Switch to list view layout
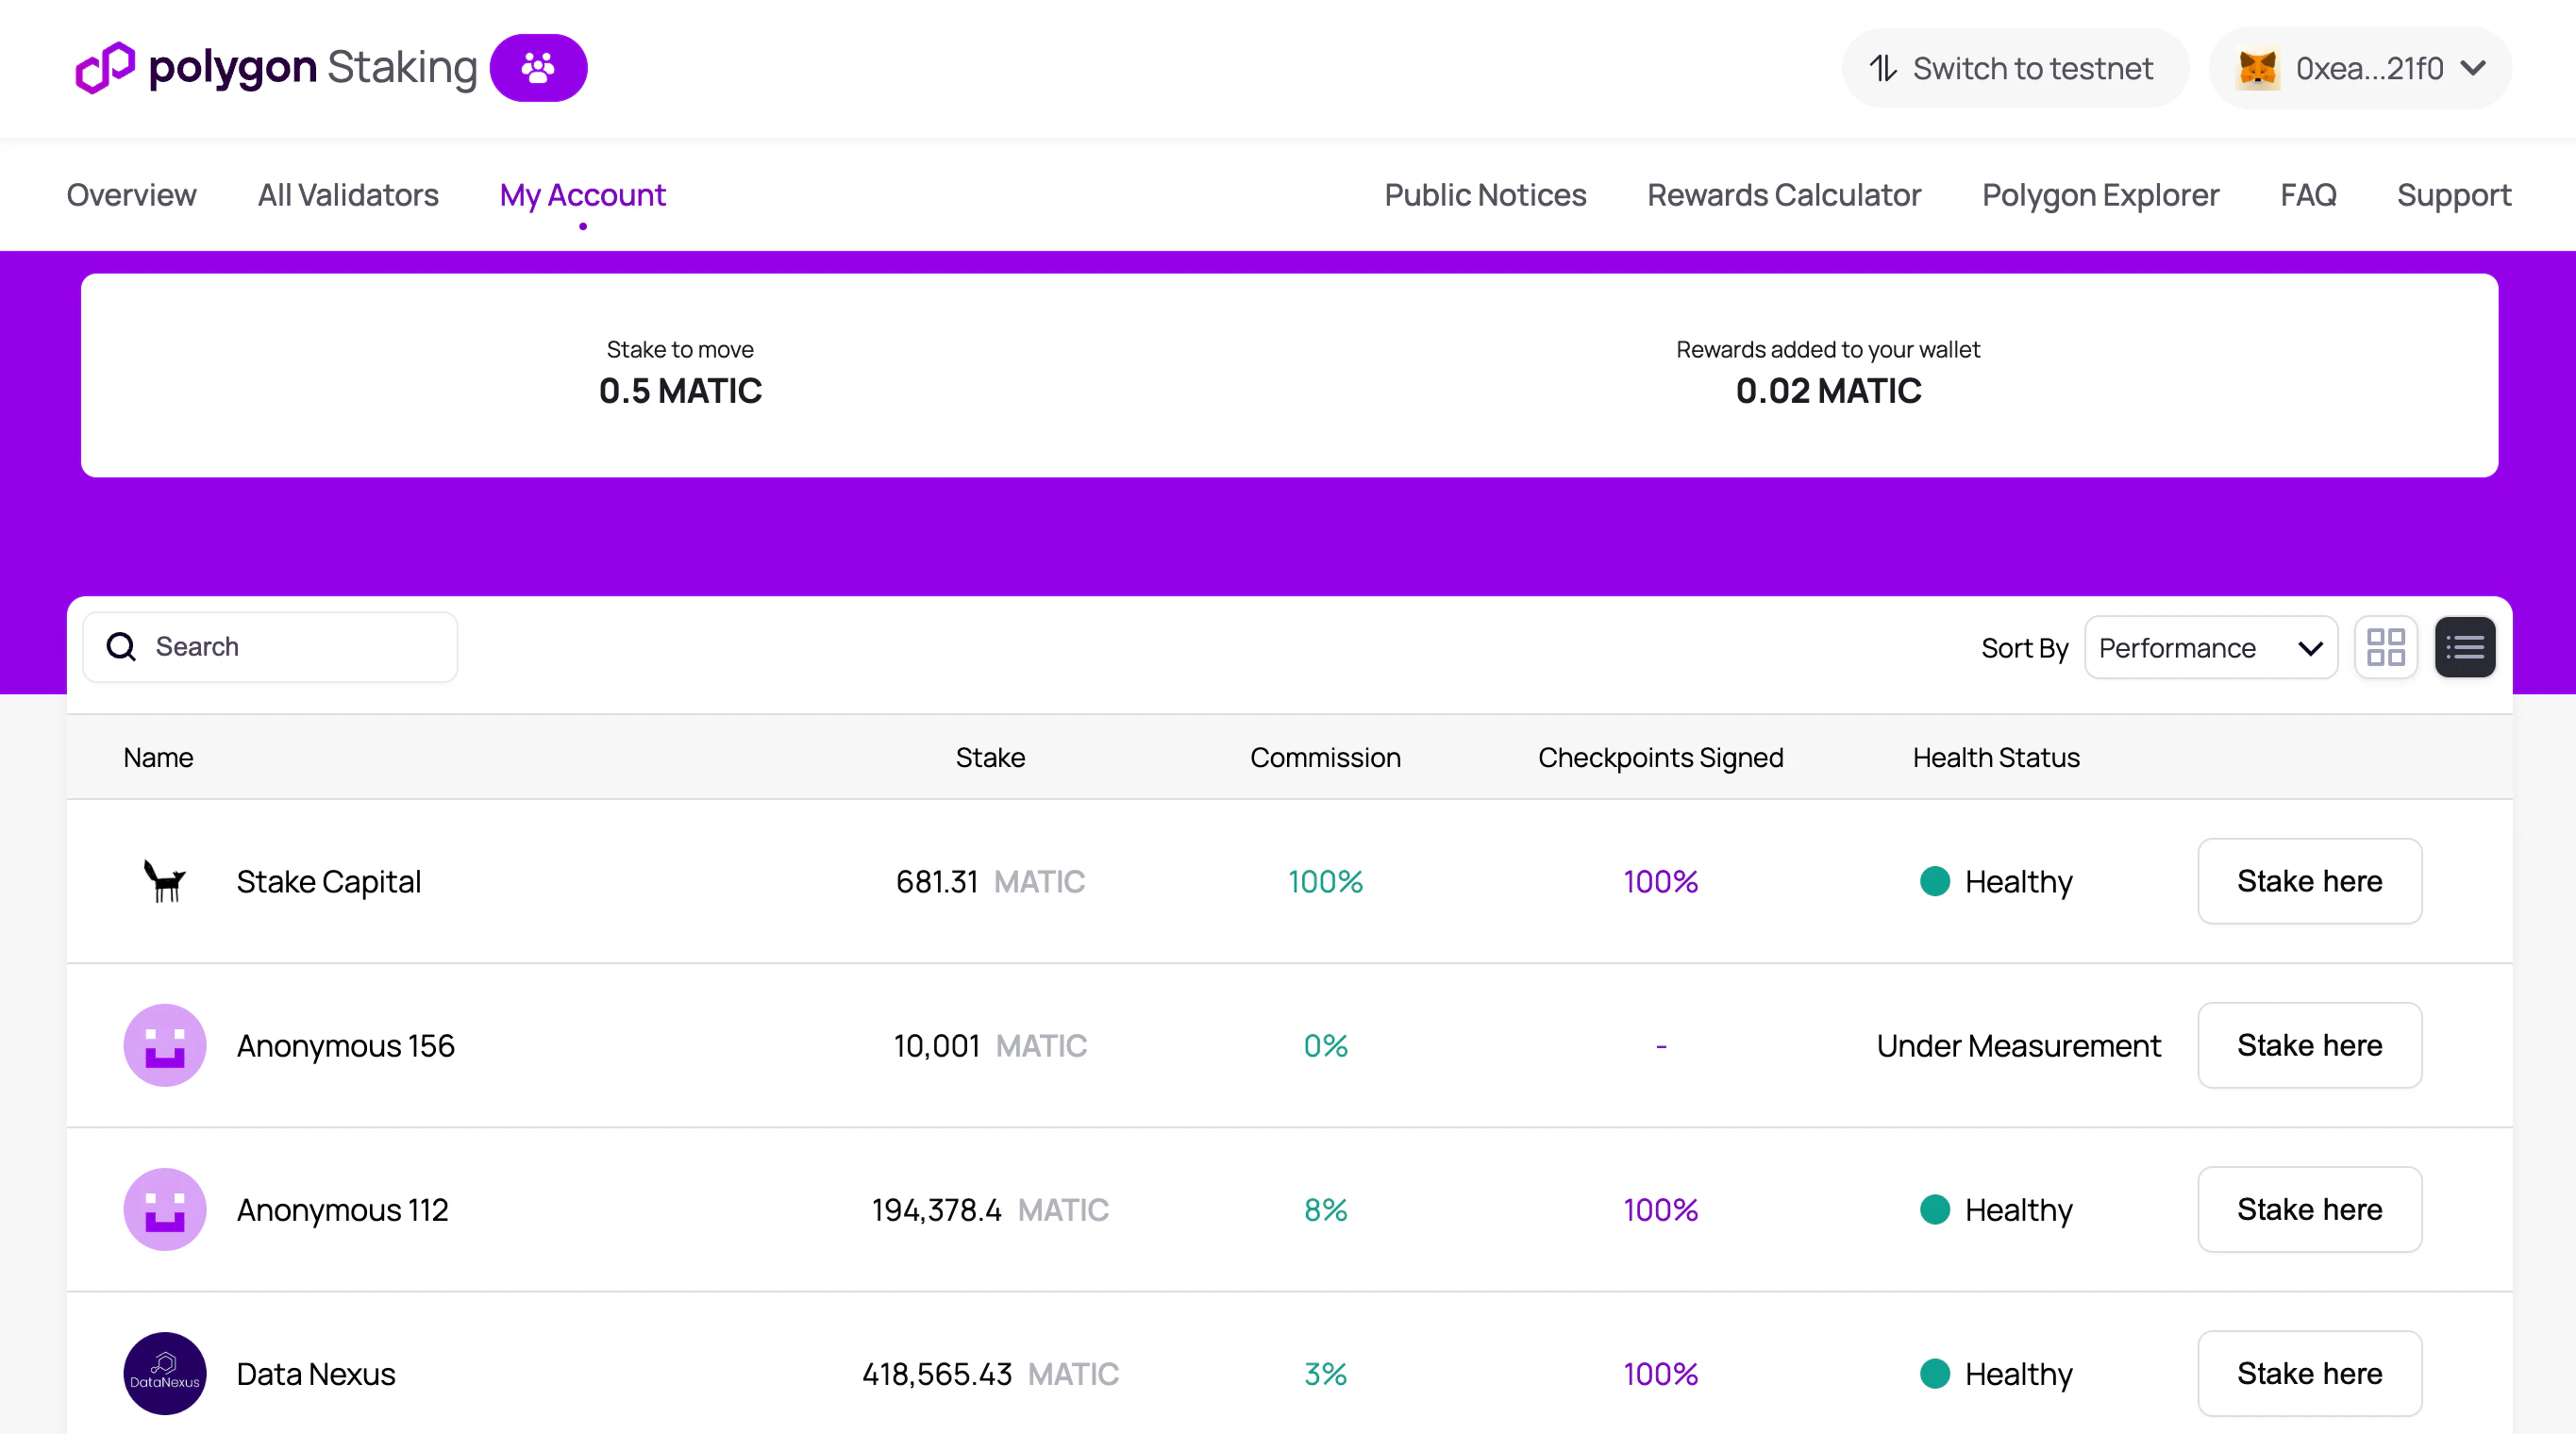The width and height of the screenshot is (2576, 1434). pos(2464,647)
